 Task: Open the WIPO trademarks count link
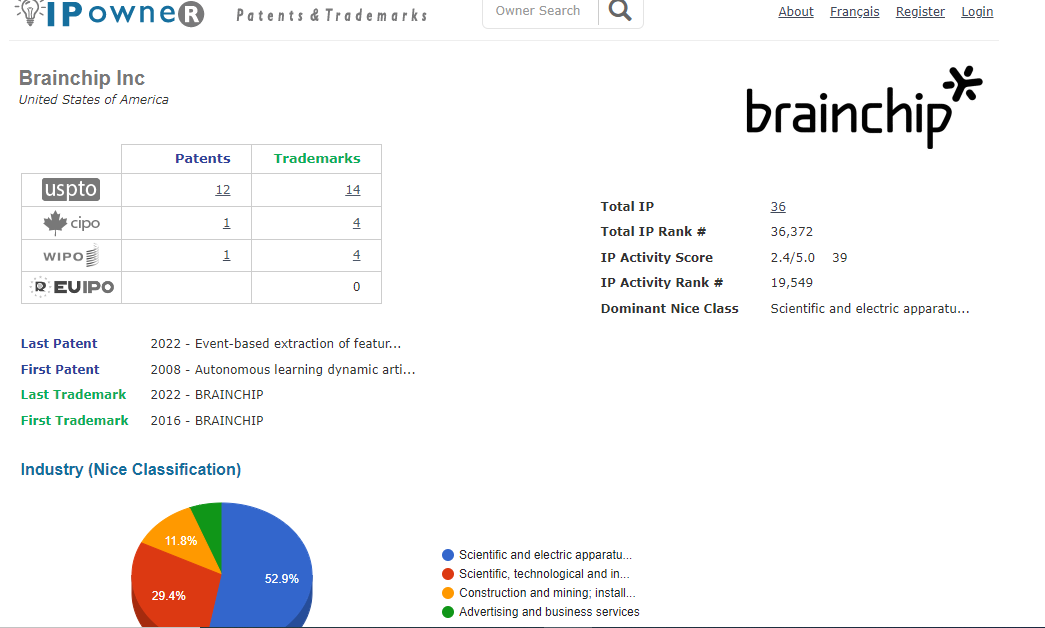357,255
